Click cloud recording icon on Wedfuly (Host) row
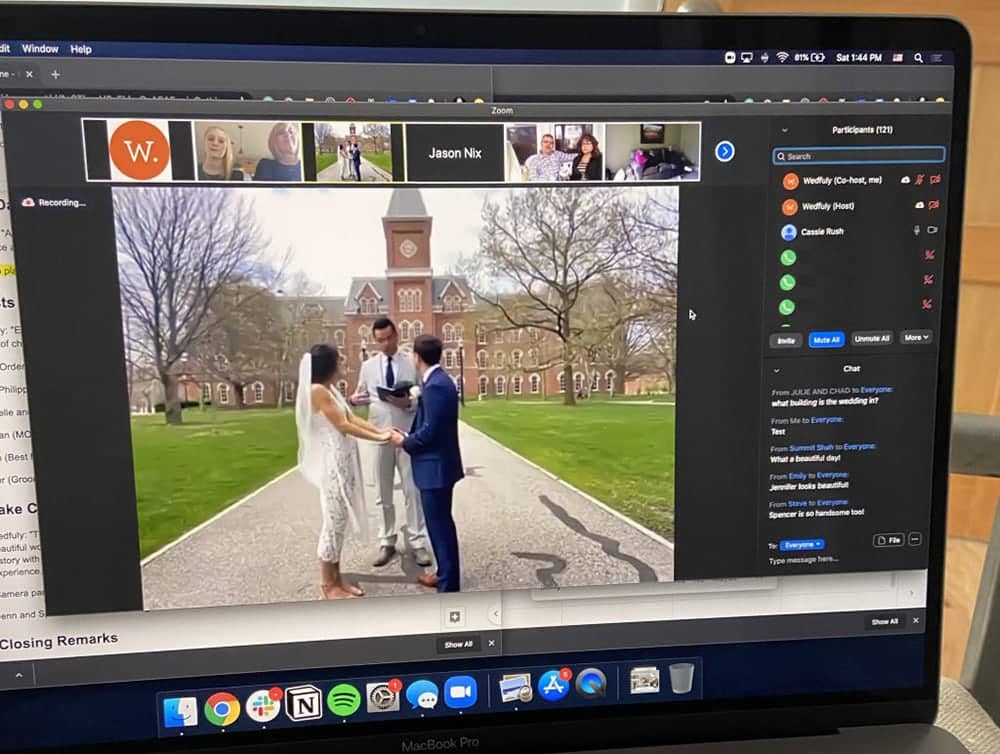 [919, 205]
